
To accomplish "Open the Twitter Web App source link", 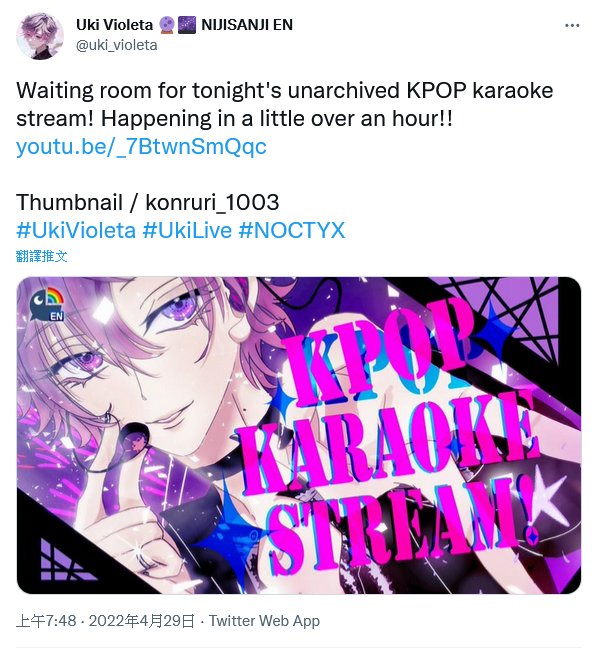I will pos(264,621).
